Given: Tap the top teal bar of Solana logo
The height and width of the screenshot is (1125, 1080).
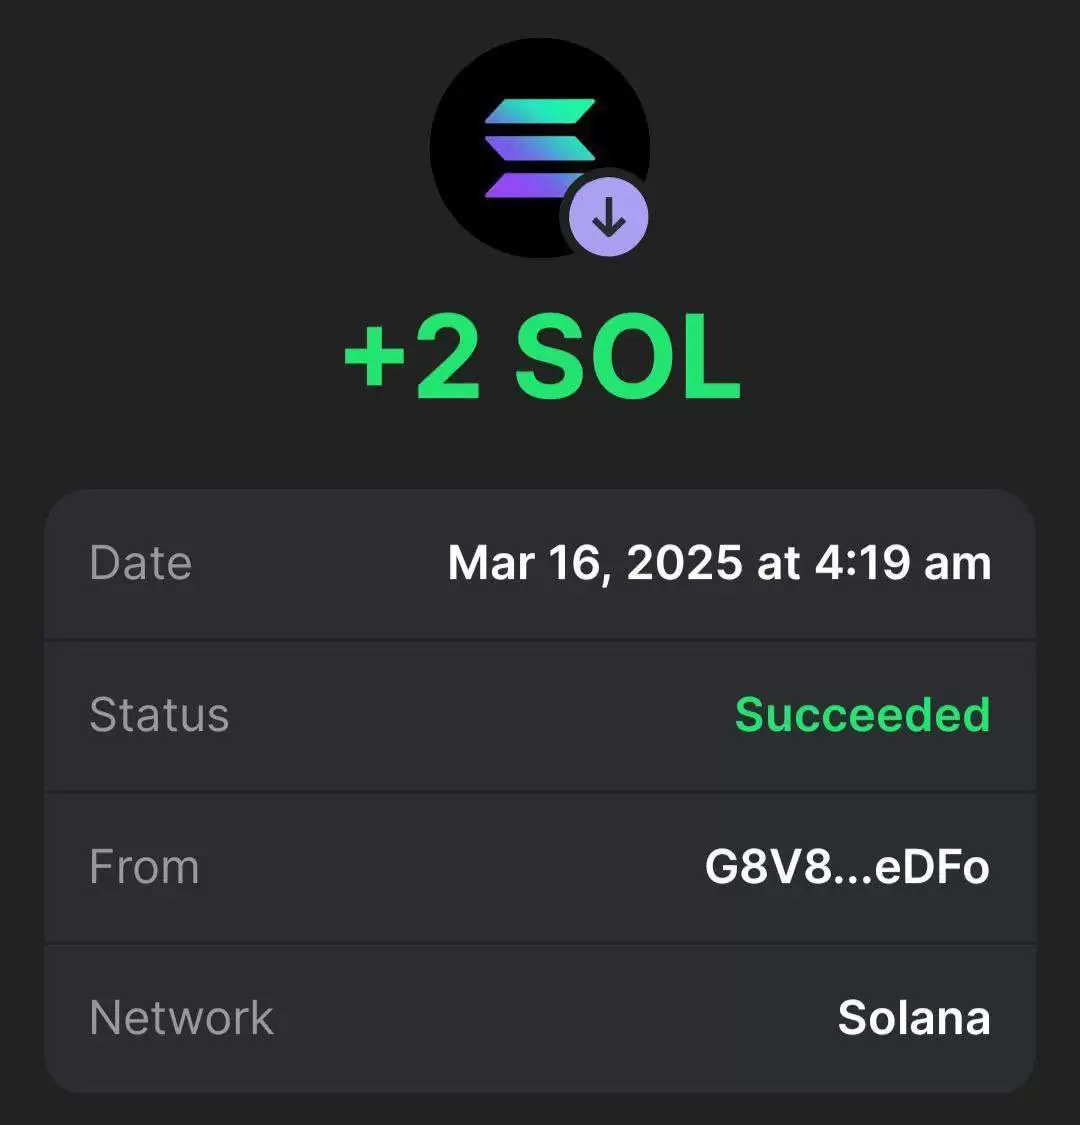Looking at the screenshot, I should (540, 111).
